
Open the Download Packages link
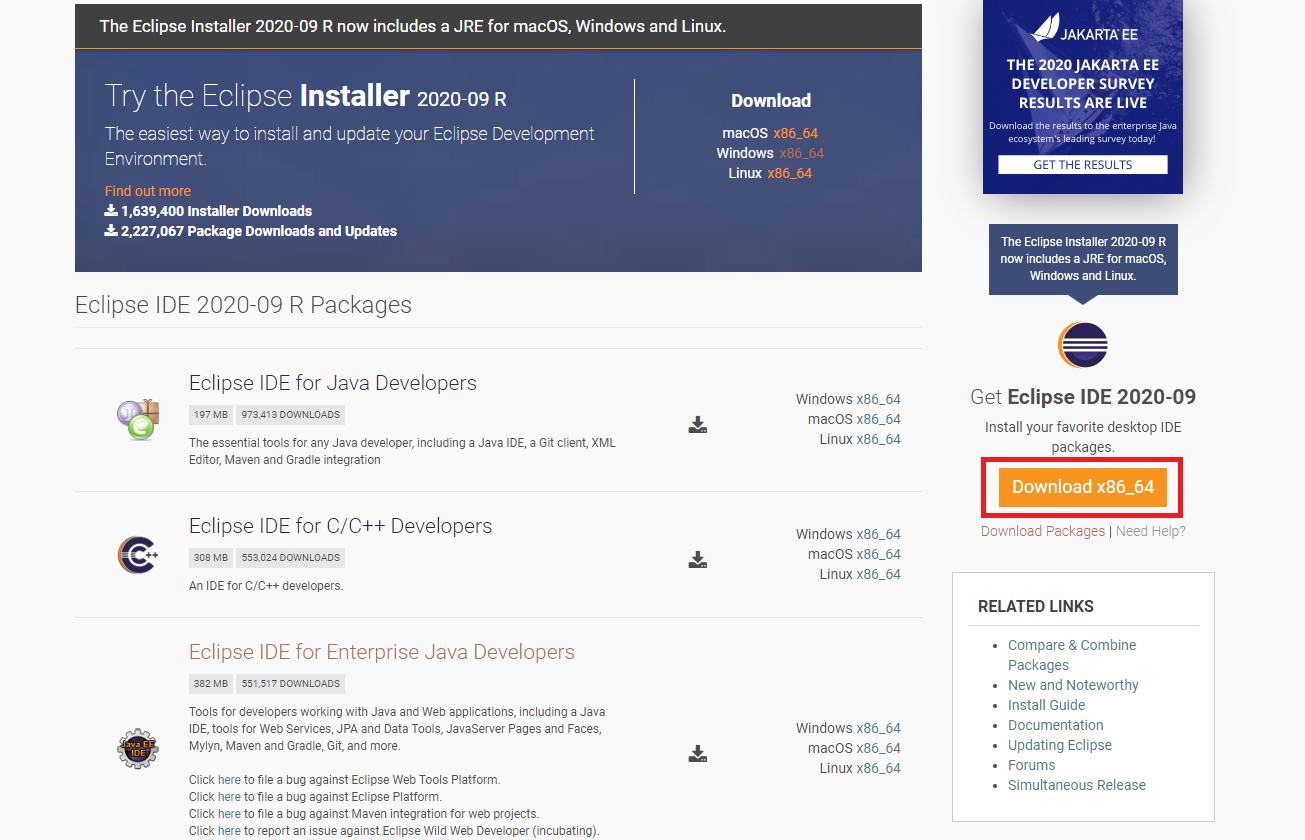(1043, 531)
